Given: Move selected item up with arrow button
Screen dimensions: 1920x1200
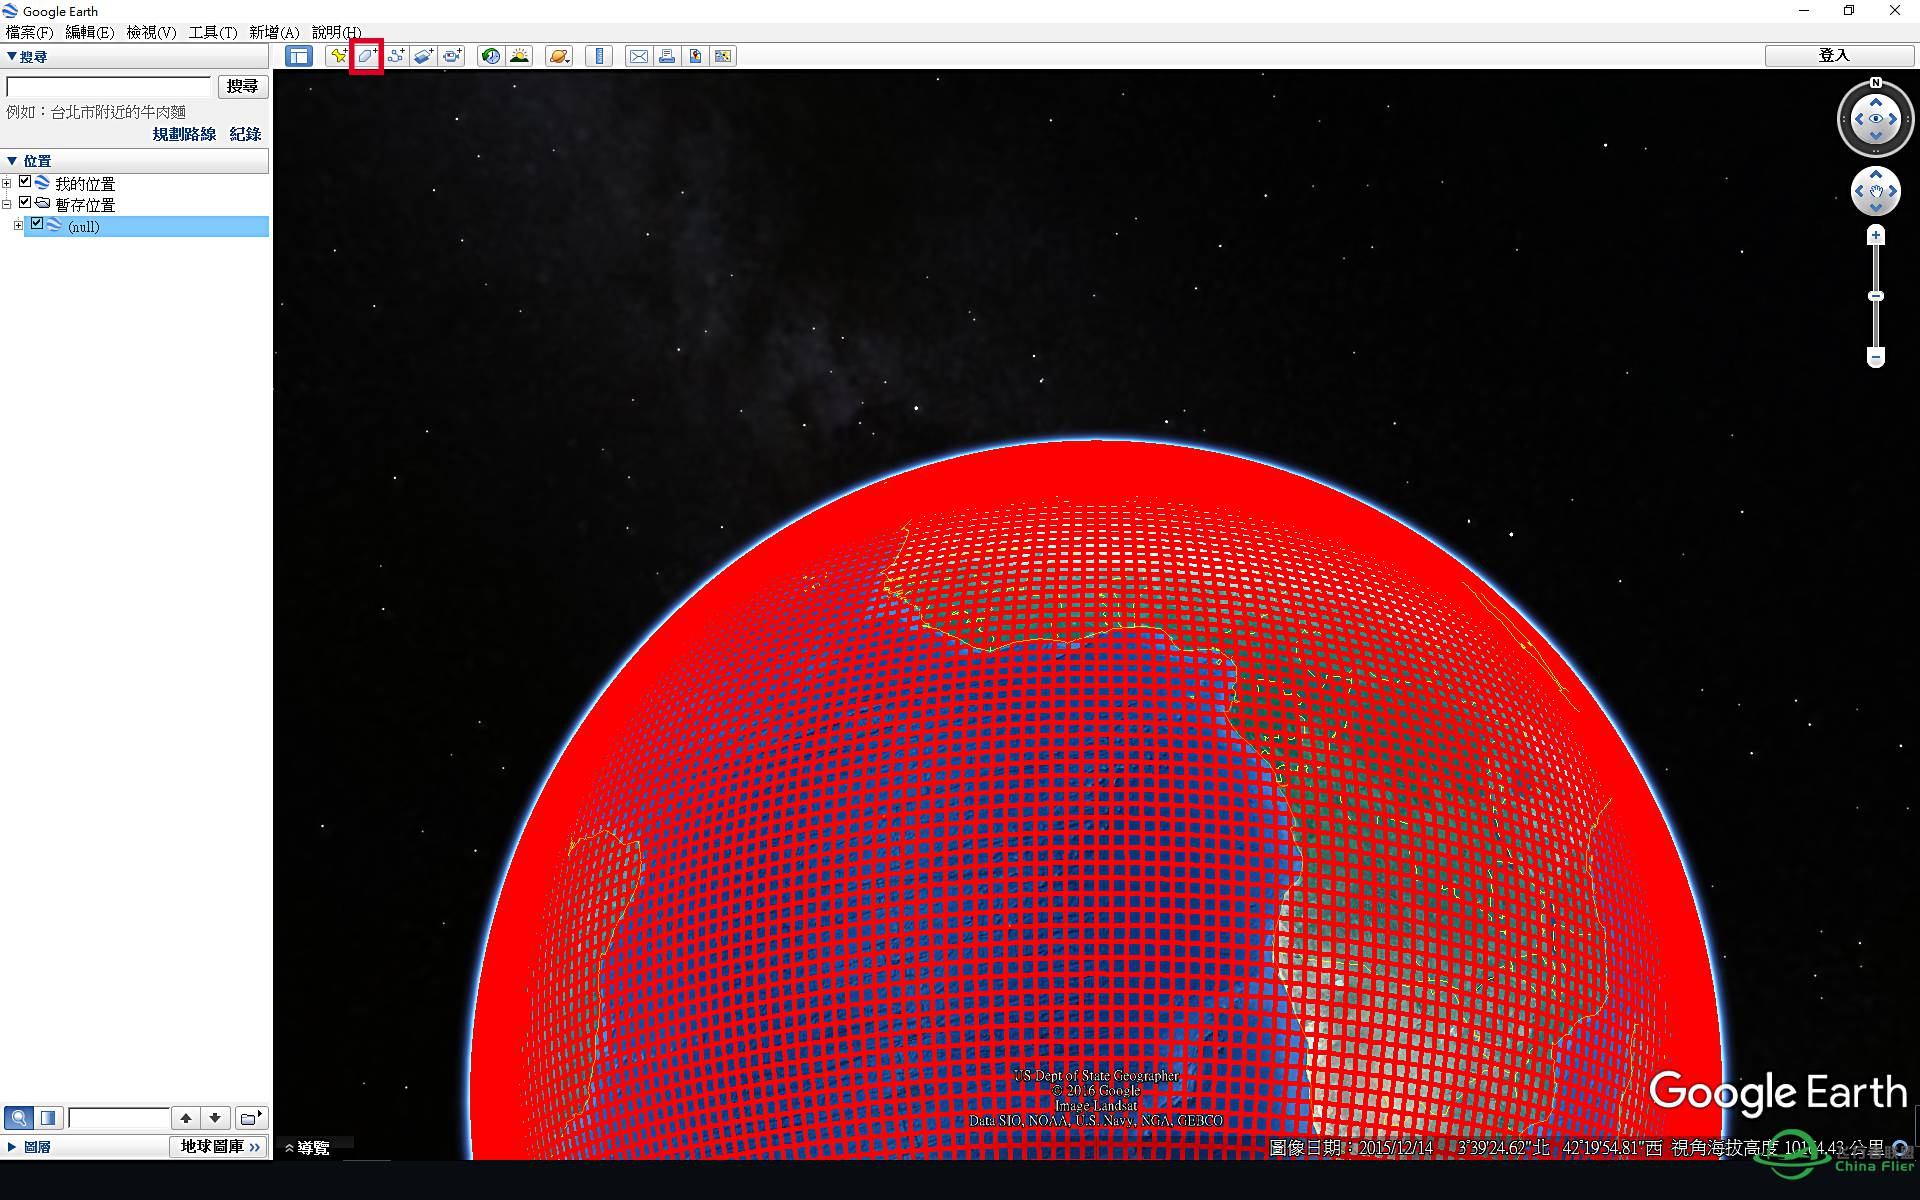Looking at the screenshot, I should (x=186, y=1118).
